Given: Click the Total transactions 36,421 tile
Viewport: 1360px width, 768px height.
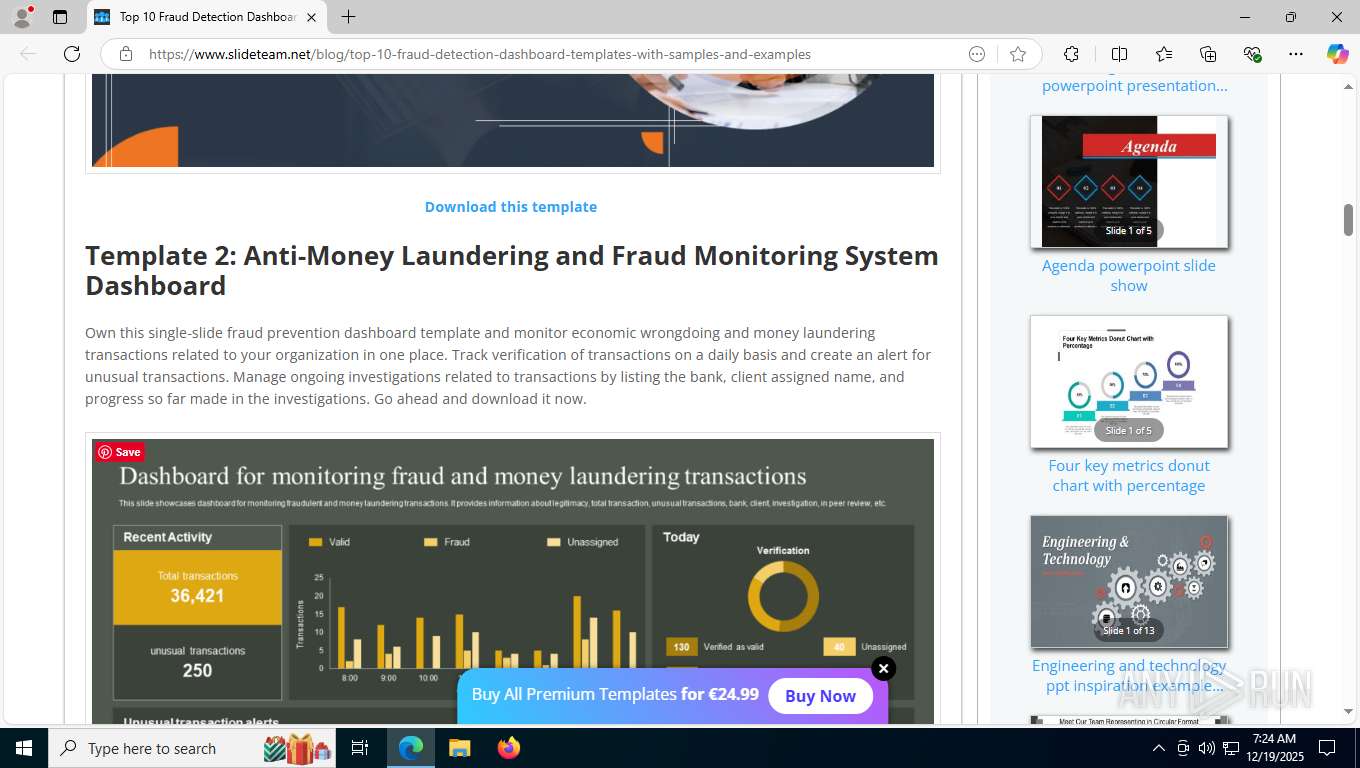Looking at the screenshot, I should (197, 587).
